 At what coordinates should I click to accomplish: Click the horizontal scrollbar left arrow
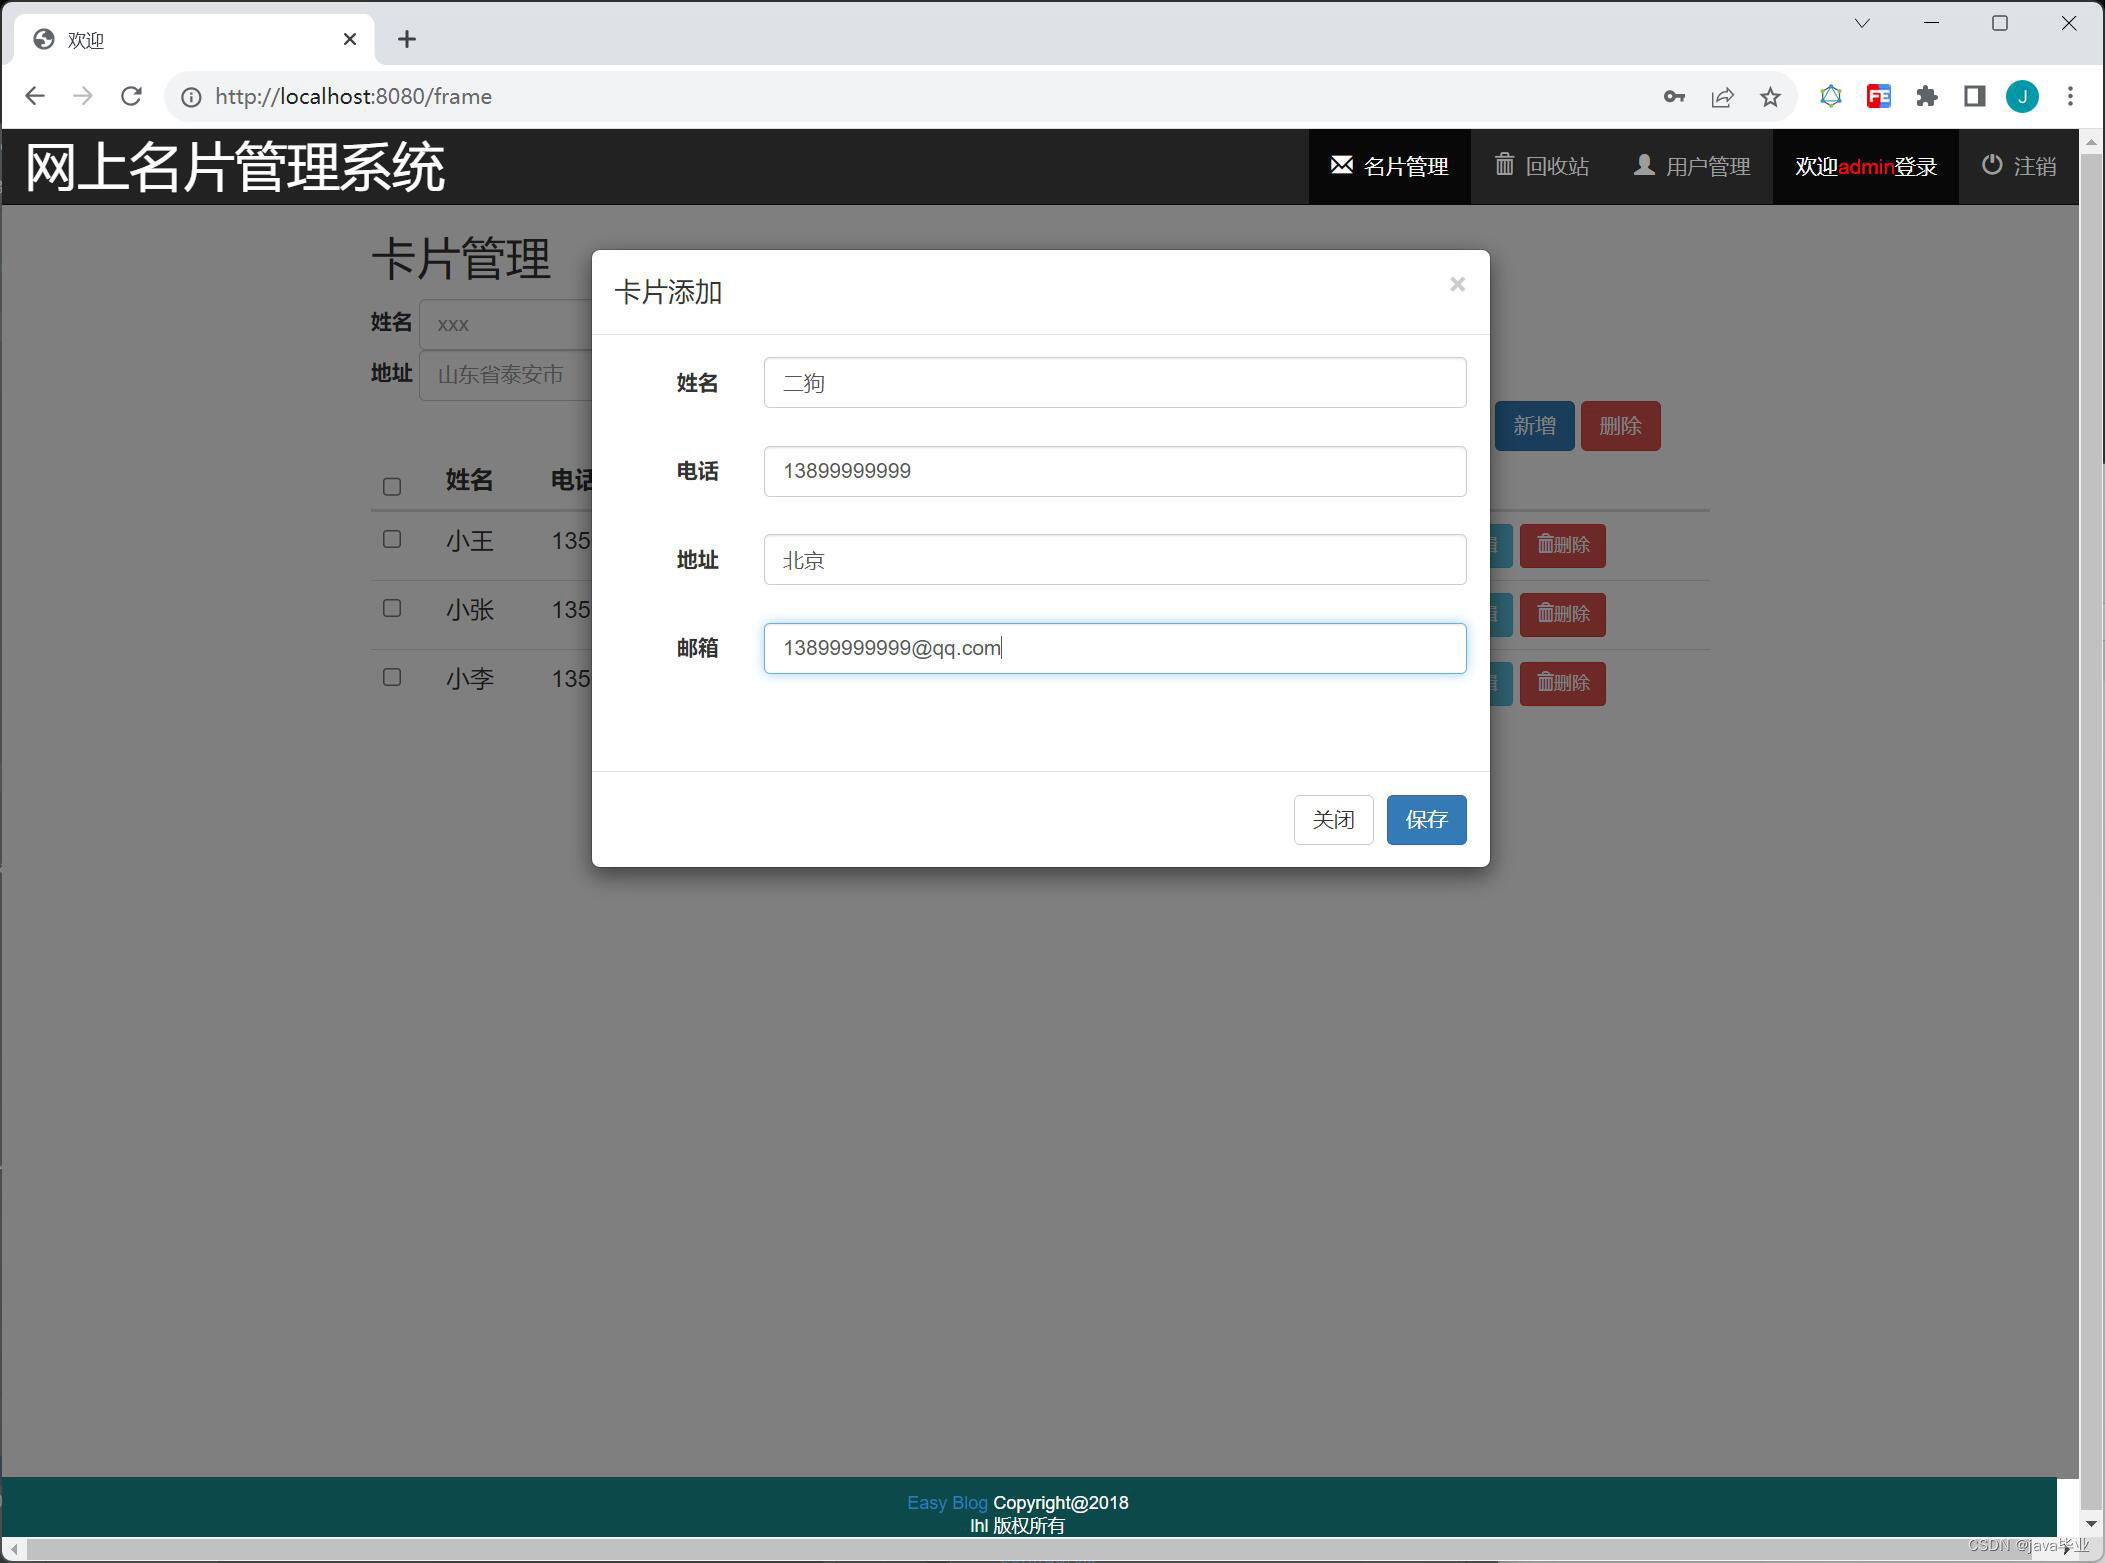click(x=14, y=1549)
